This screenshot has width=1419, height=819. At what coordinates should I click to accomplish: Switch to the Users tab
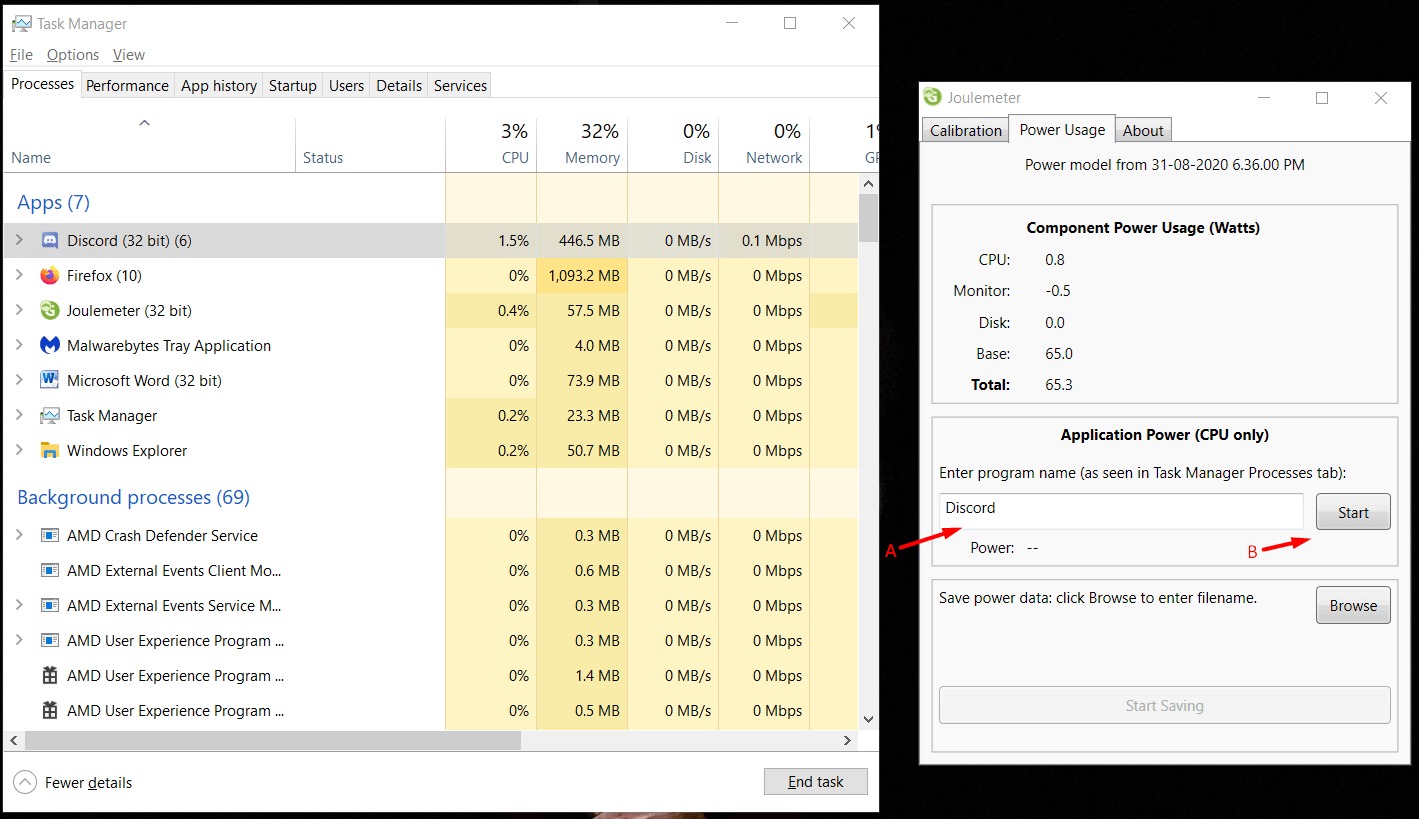(346, 86)
